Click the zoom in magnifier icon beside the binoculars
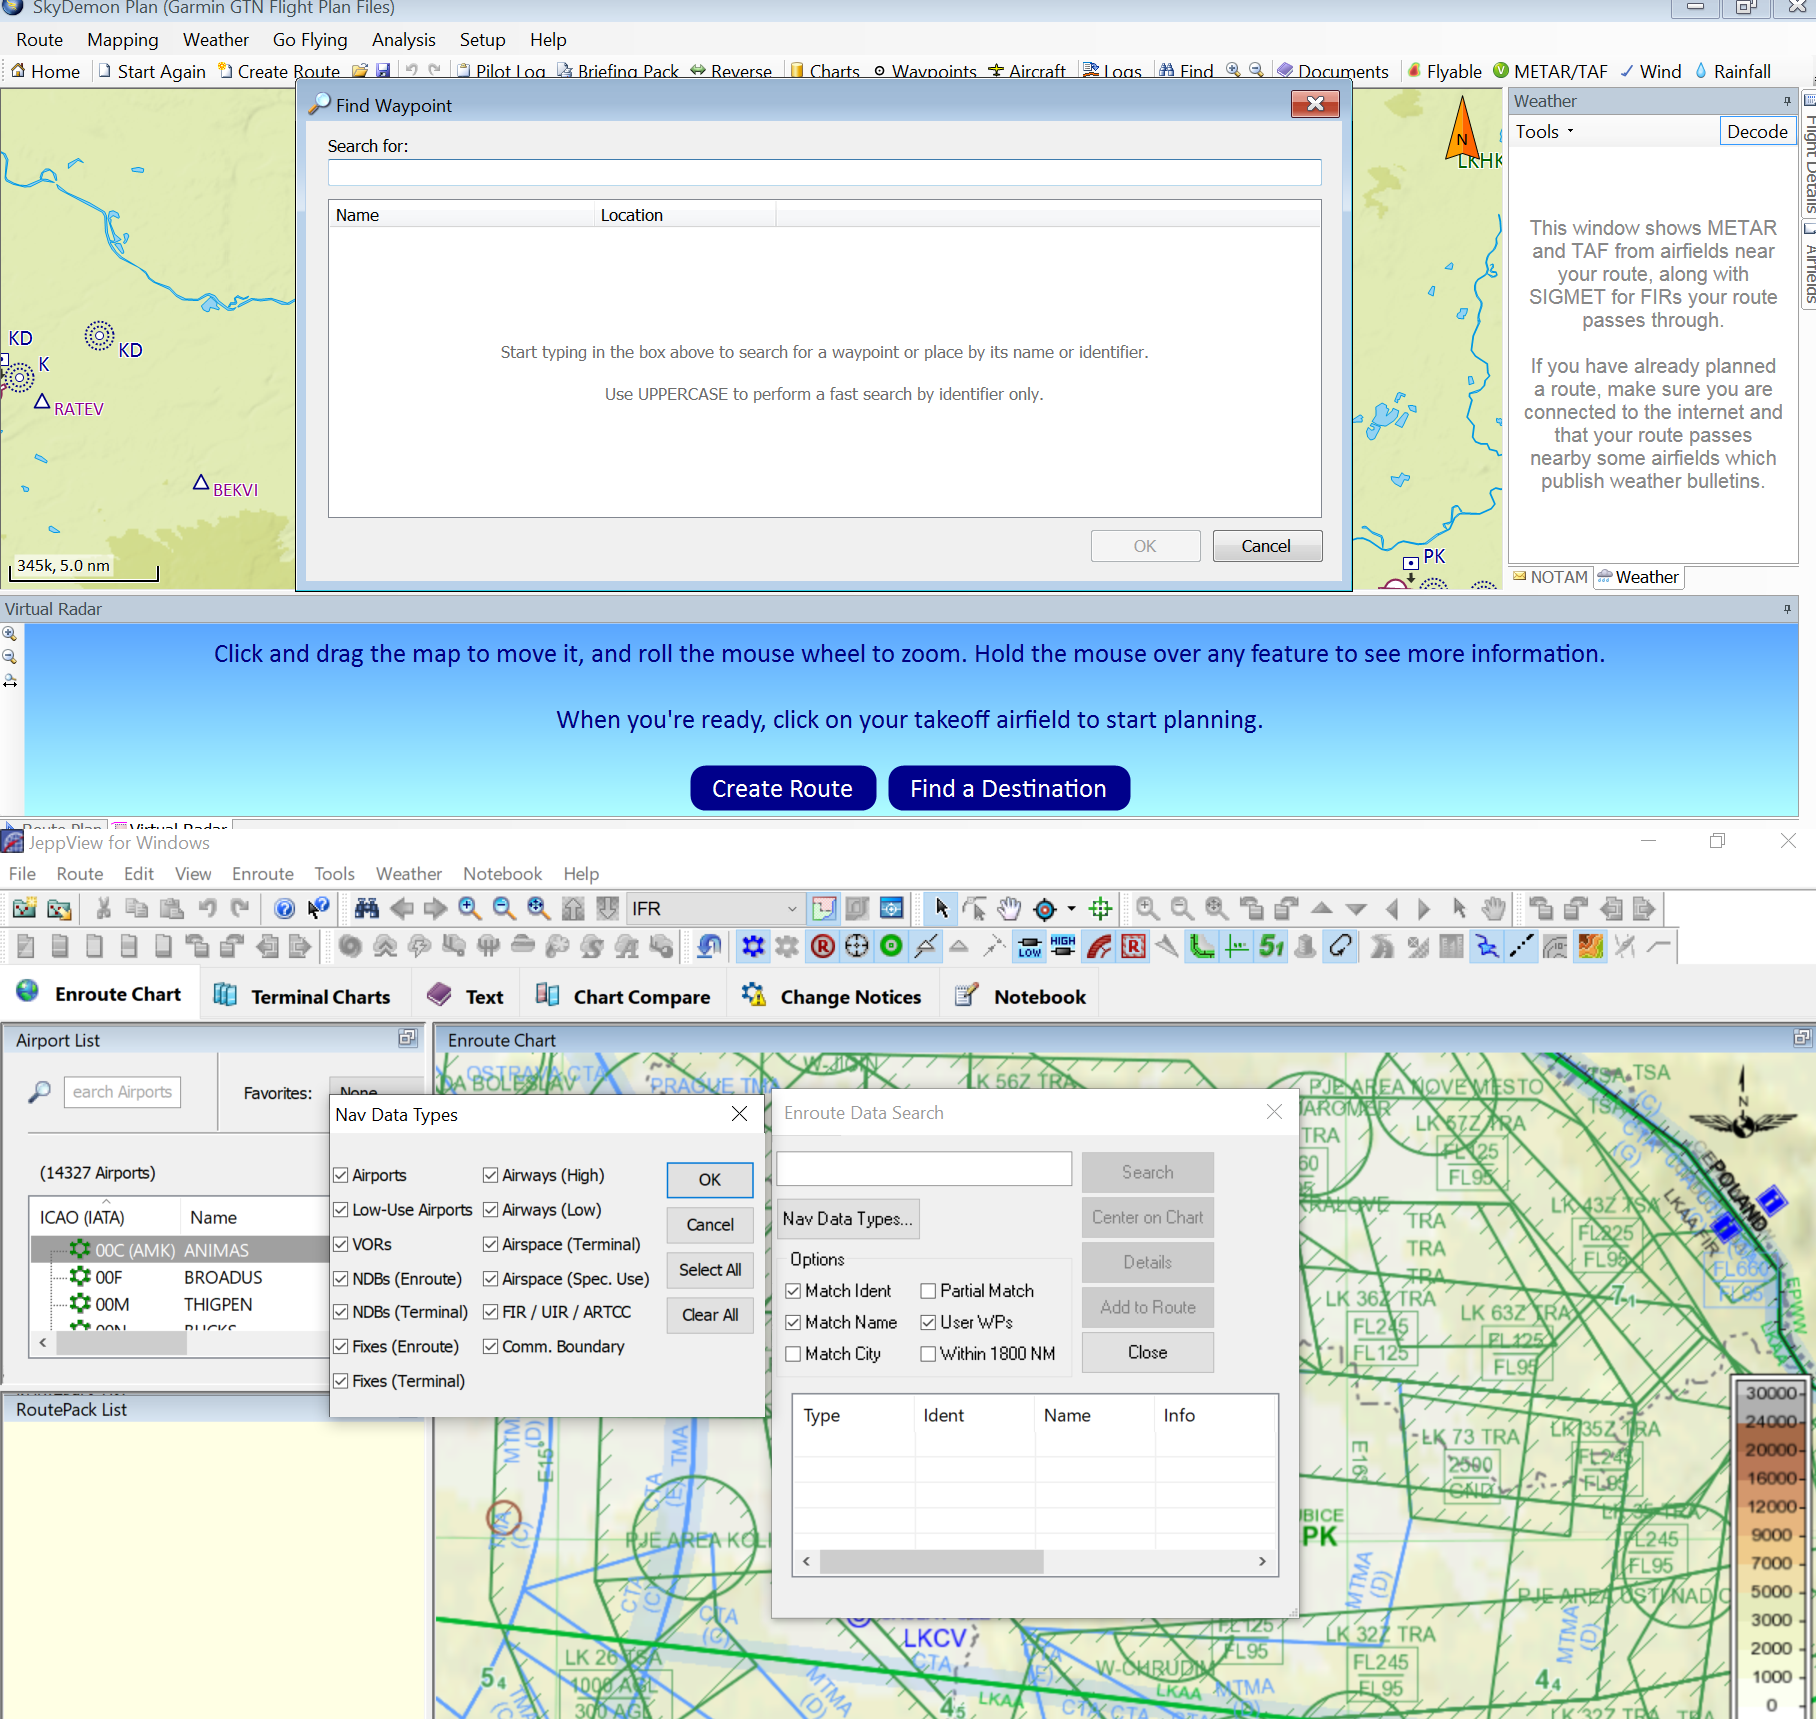 tap(469, 908)
